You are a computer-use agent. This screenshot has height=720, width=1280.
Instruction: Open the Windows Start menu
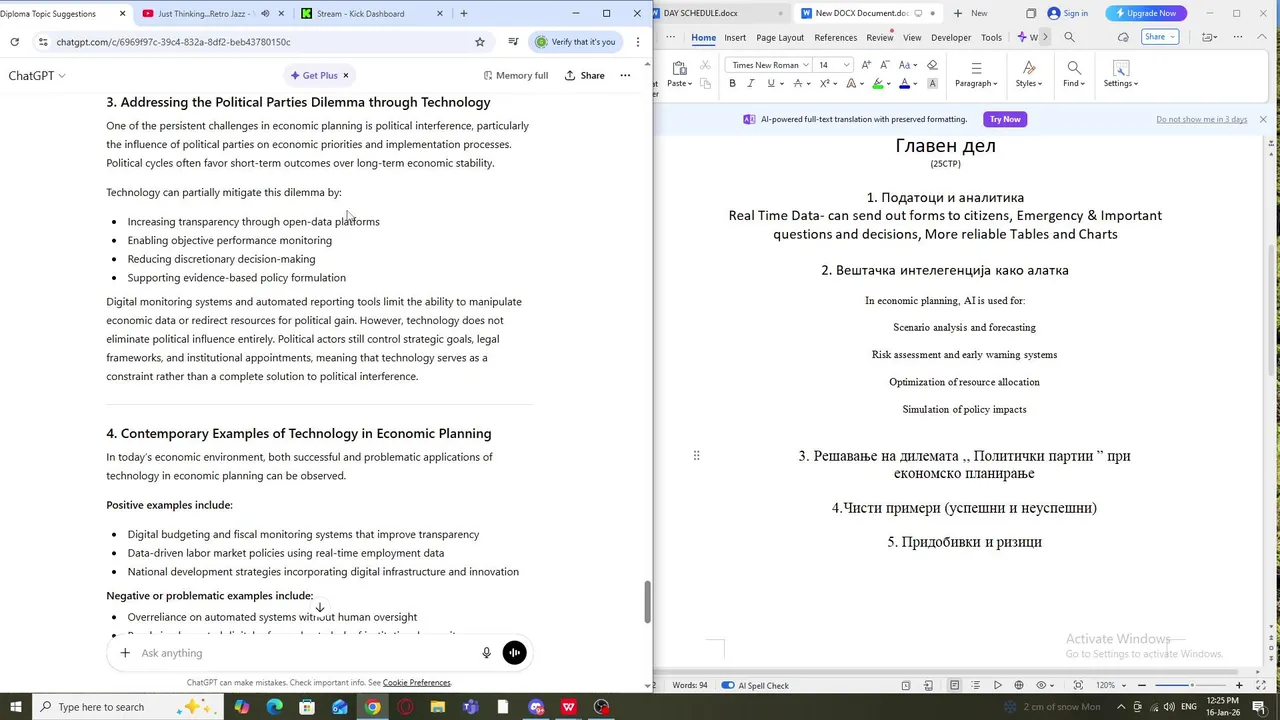click(15, 707)
